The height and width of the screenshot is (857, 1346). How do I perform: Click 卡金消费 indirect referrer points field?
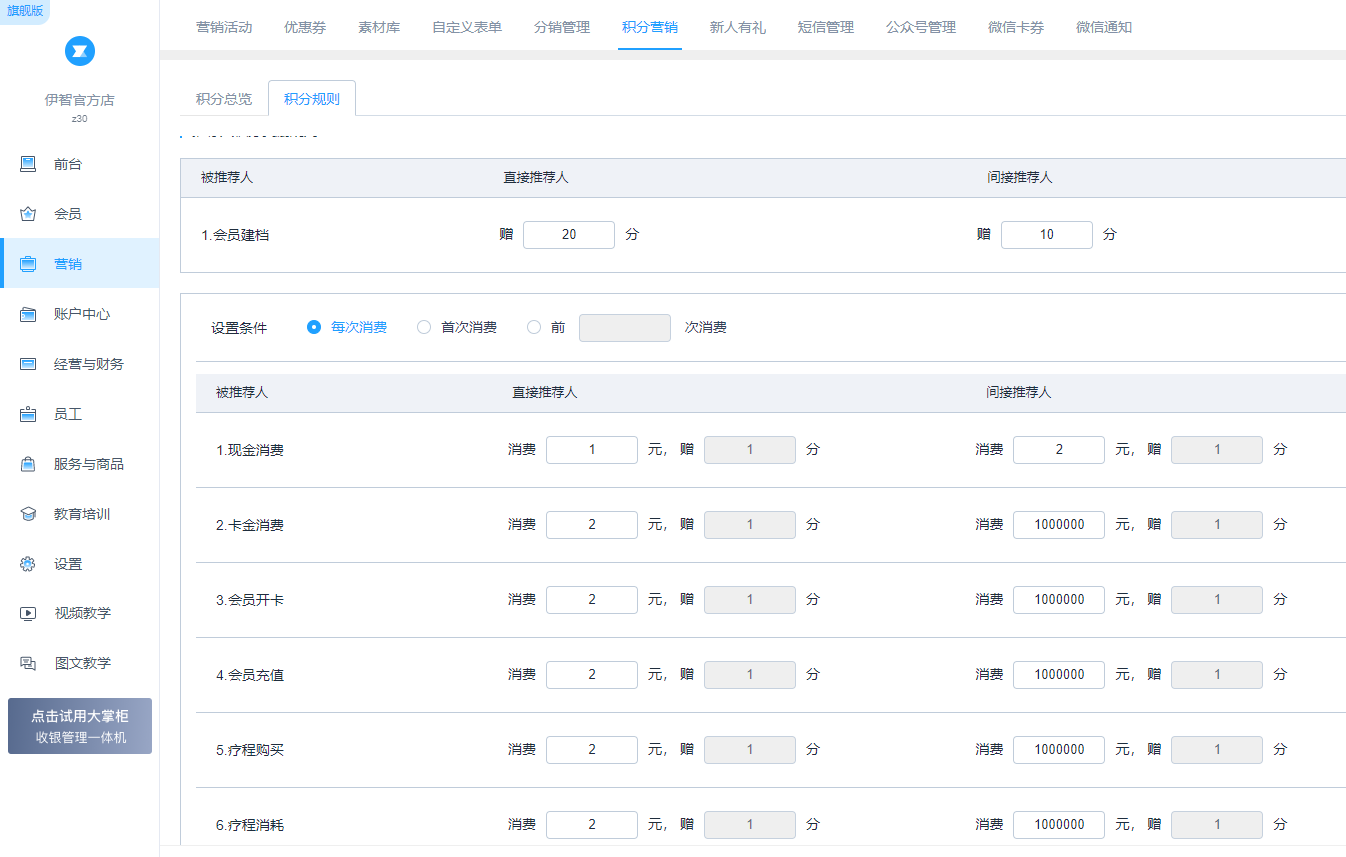[1217, 525]
